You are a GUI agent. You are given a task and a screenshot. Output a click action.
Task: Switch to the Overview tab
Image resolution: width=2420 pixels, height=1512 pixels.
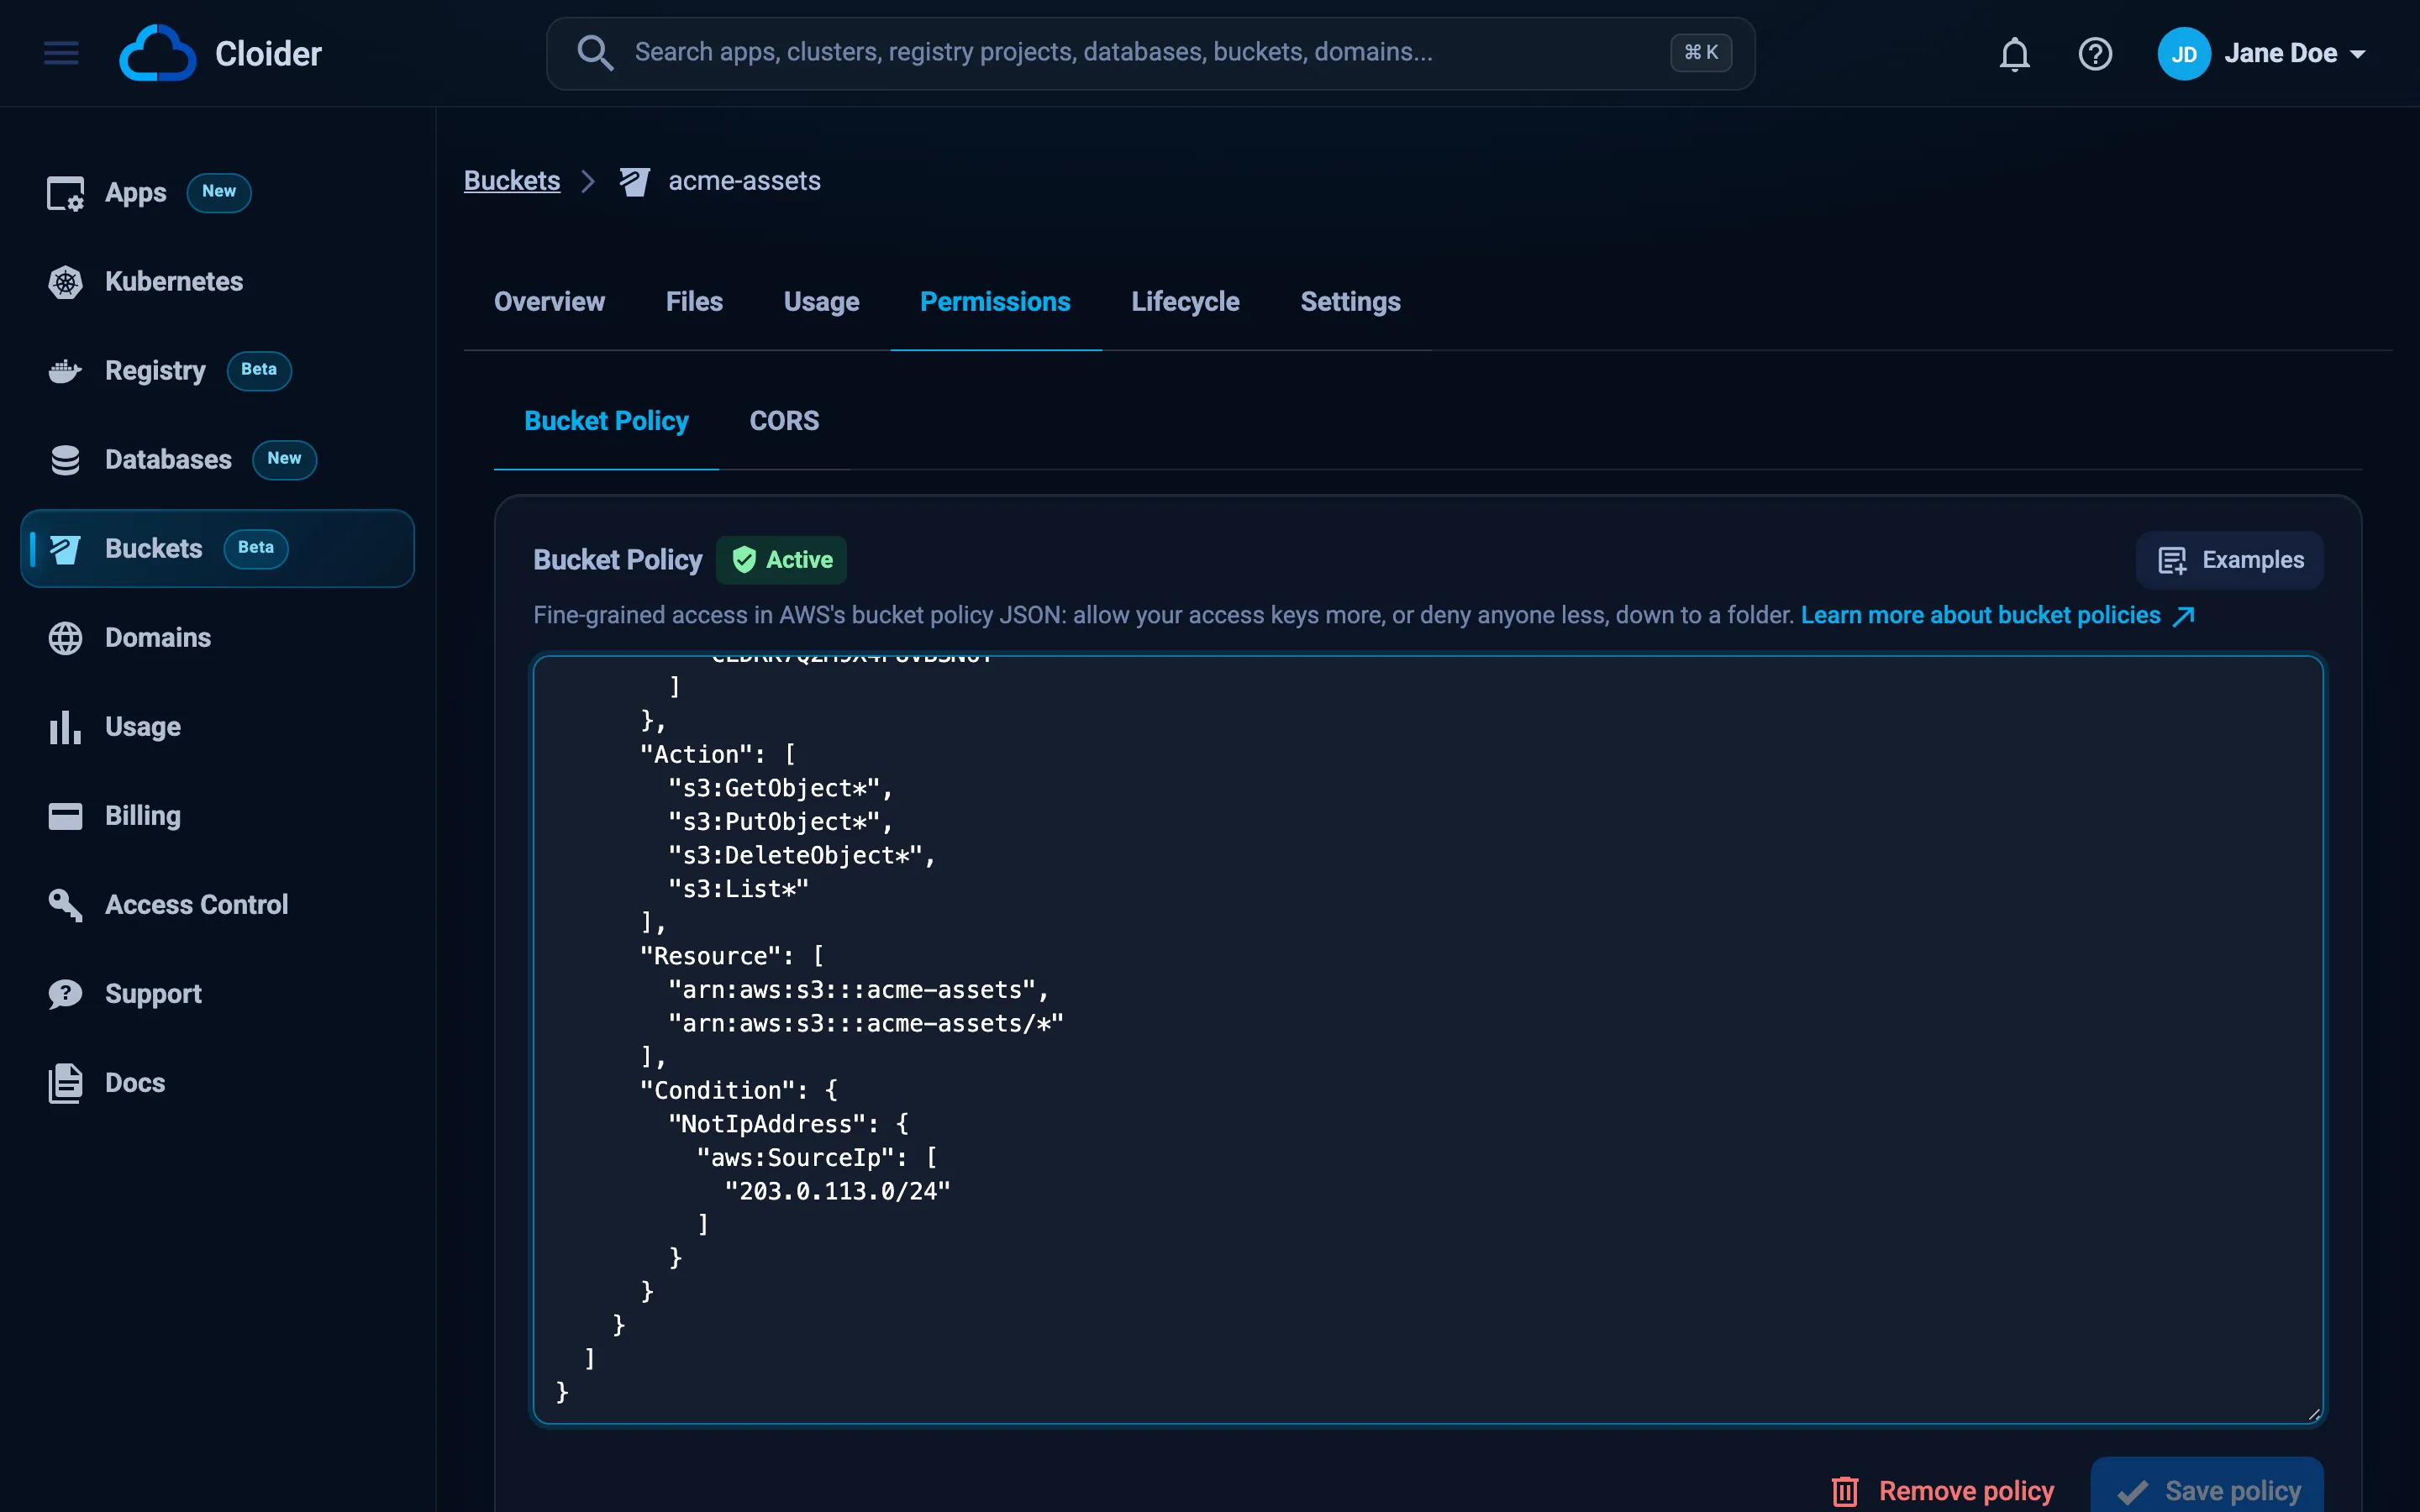click(549, 302)
